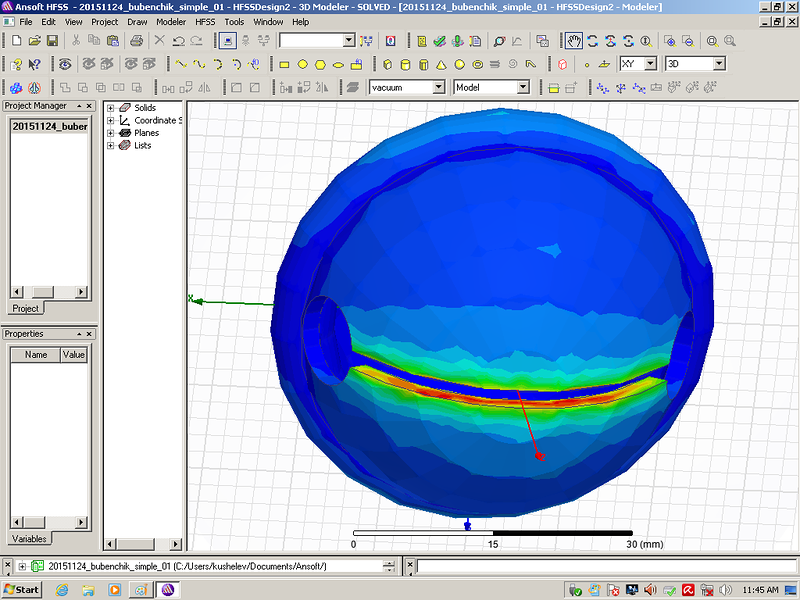Open the XY drawing plane dropdown
800x600 pixels.
(650, 64)
